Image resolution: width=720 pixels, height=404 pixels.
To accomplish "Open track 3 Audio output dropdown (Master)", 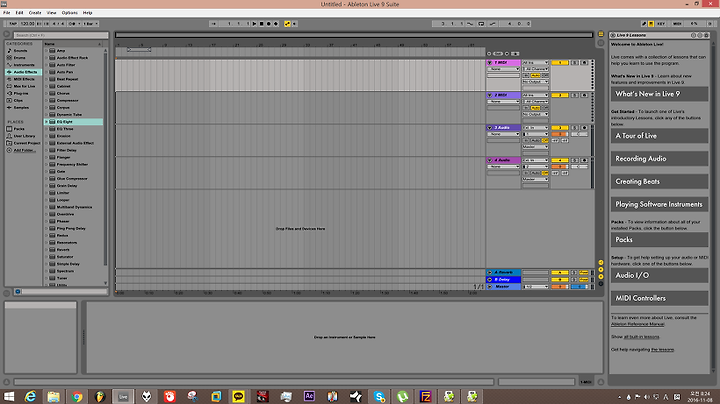I will pos(535,147).
